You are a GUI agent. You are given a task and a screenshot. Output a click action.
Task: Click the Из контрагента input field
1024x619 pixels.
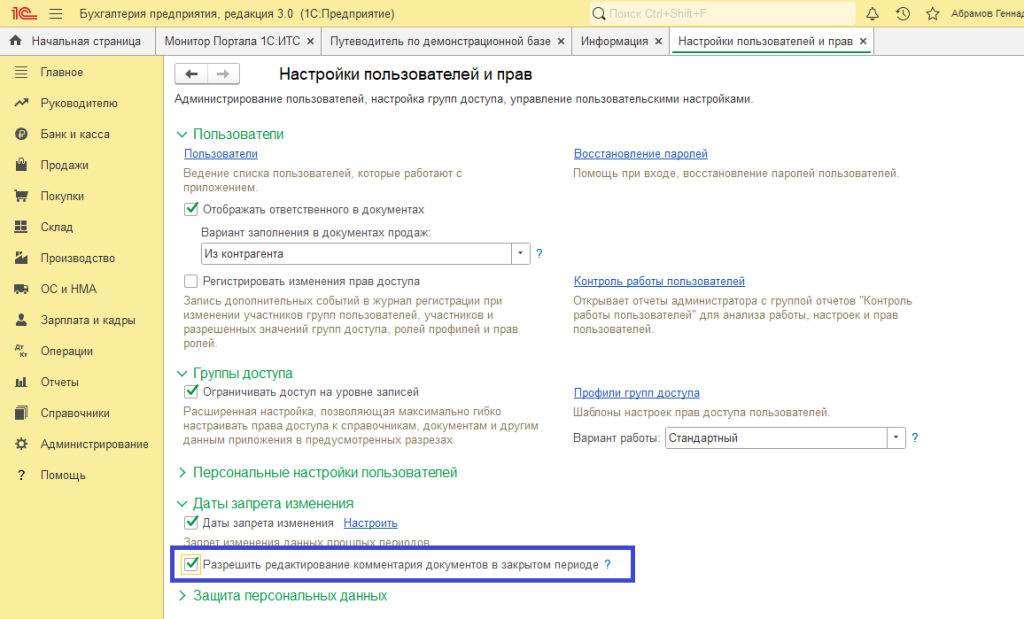point(356,253)
